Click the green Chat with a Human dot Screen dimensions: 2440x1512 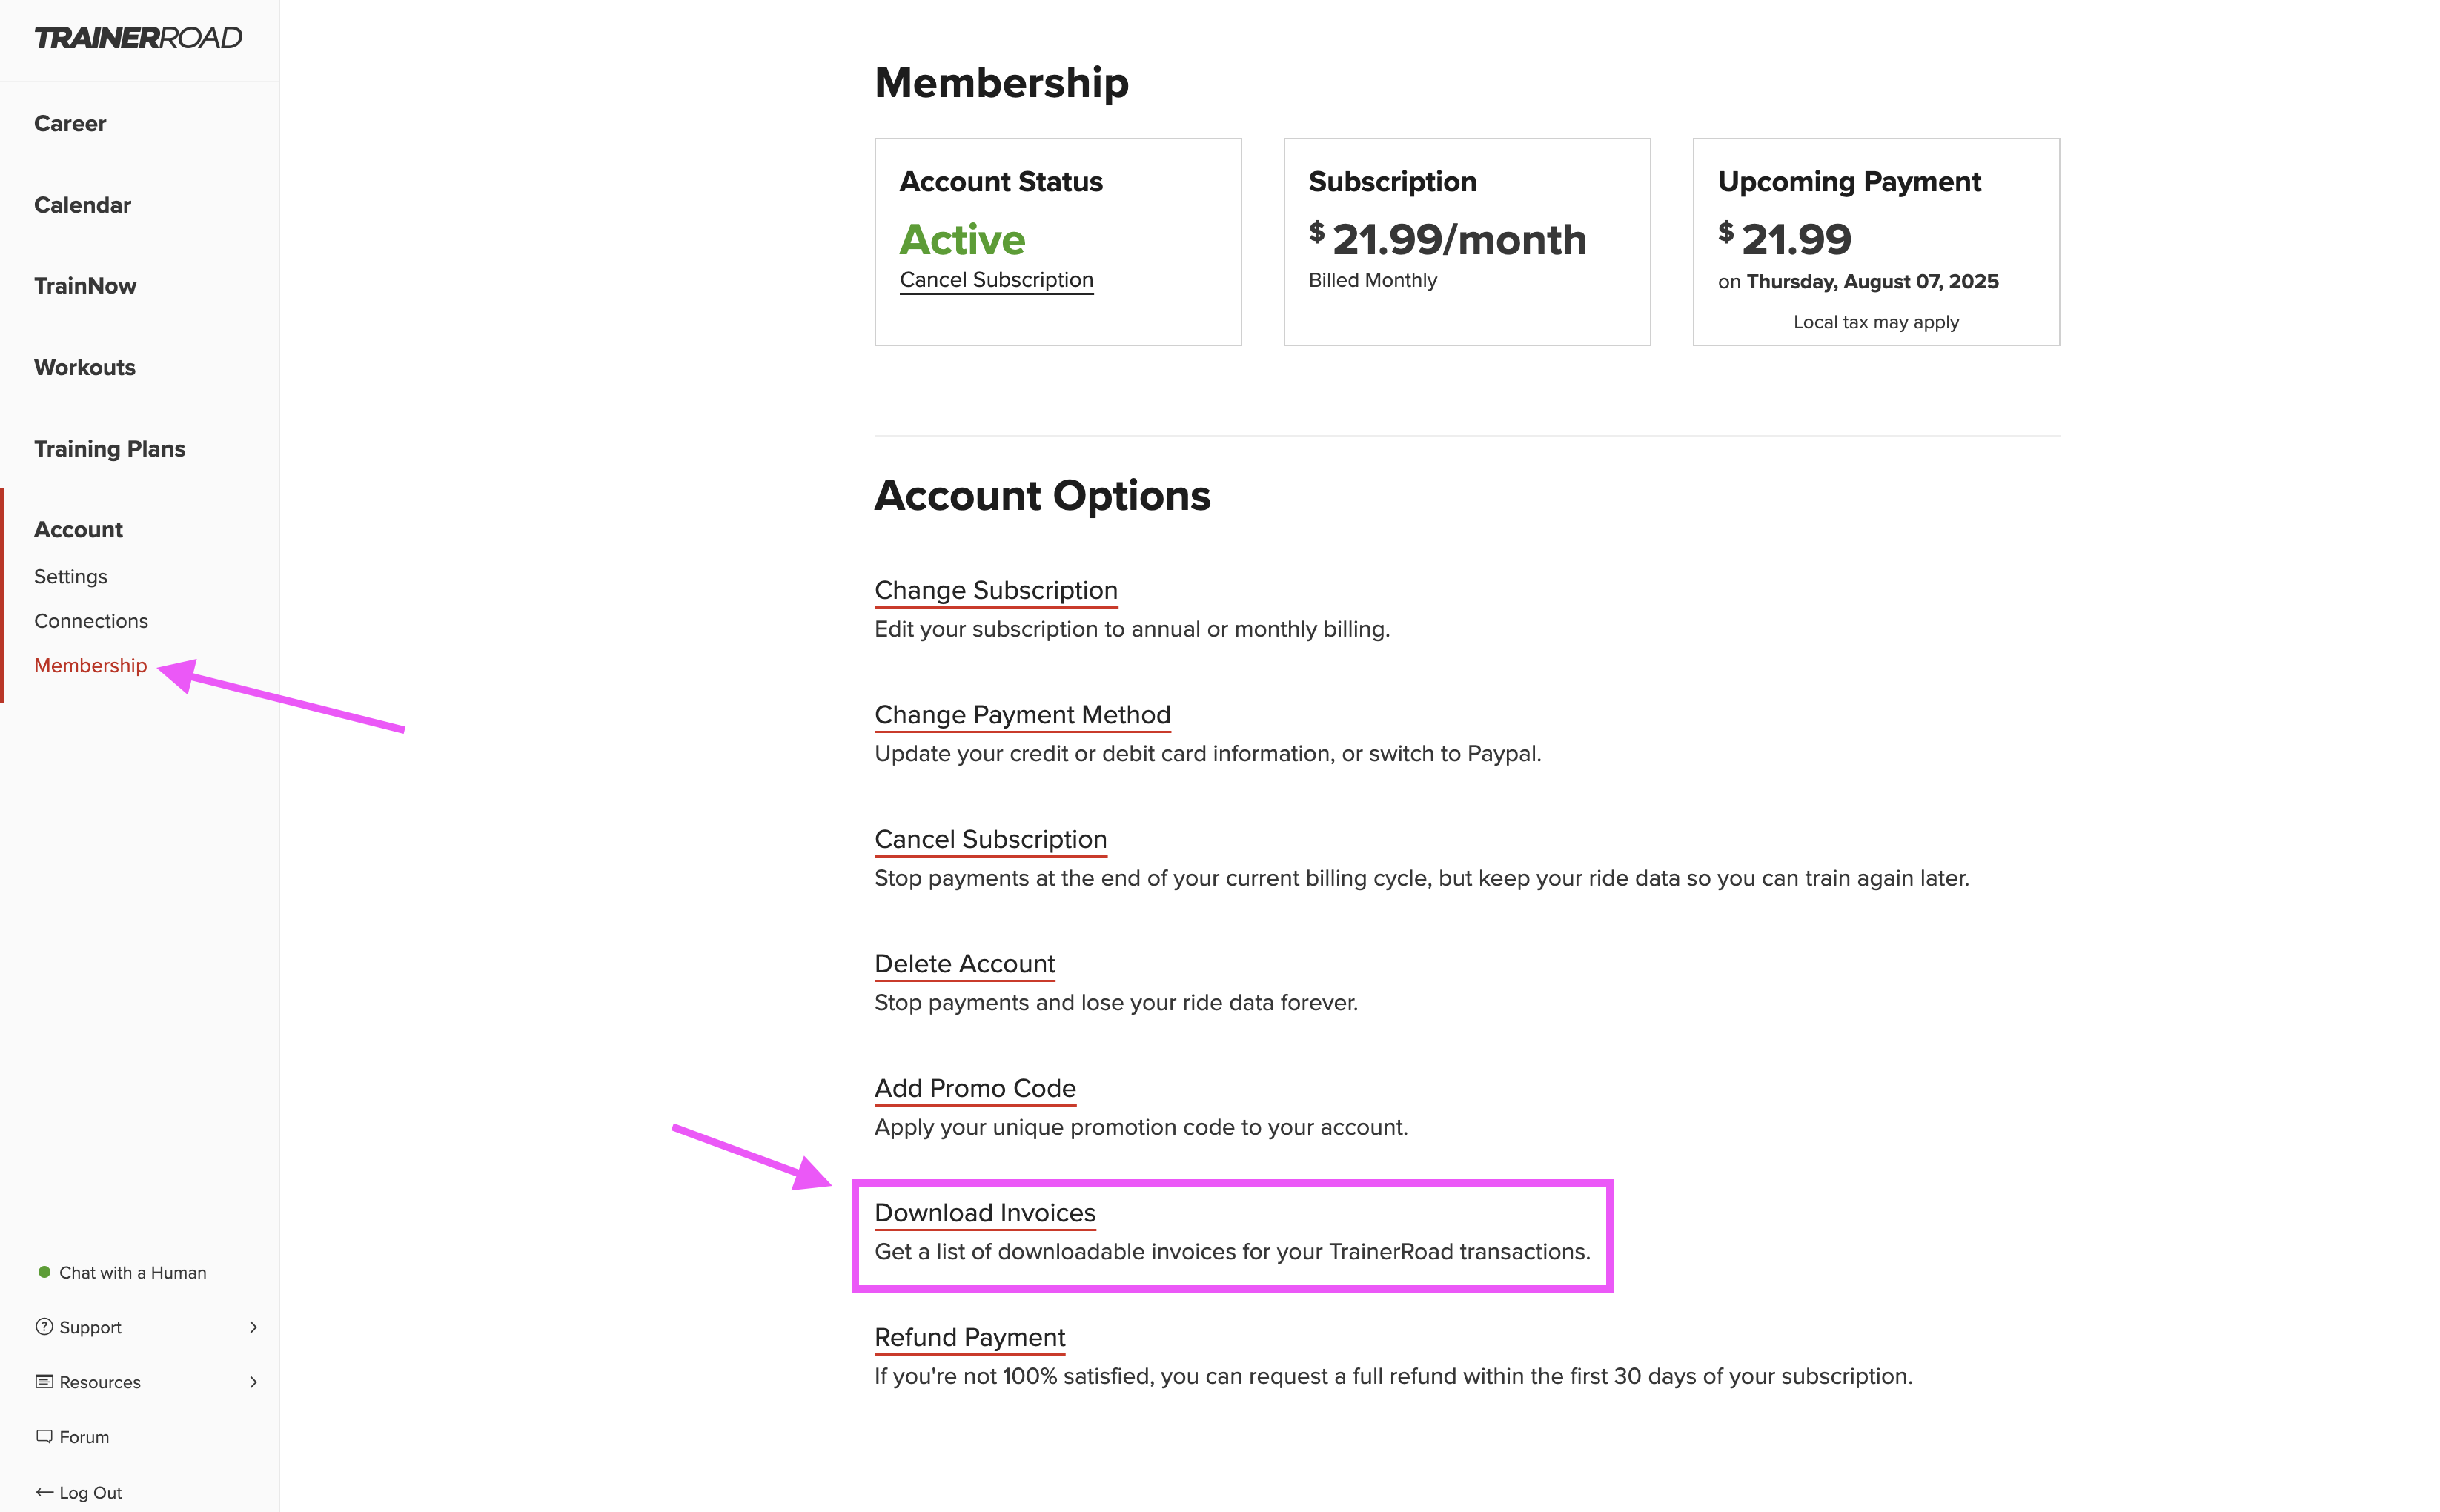point(44,1272)
